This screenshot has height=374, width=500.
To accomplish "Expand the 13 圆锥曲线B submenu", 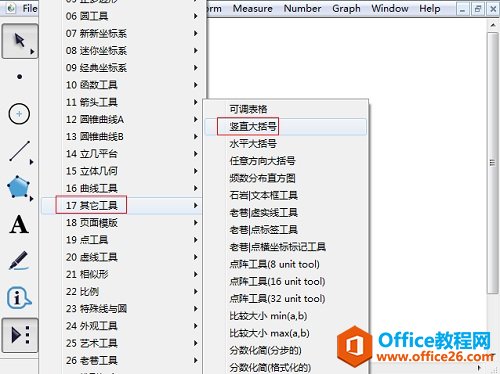I will coord(121,137).
